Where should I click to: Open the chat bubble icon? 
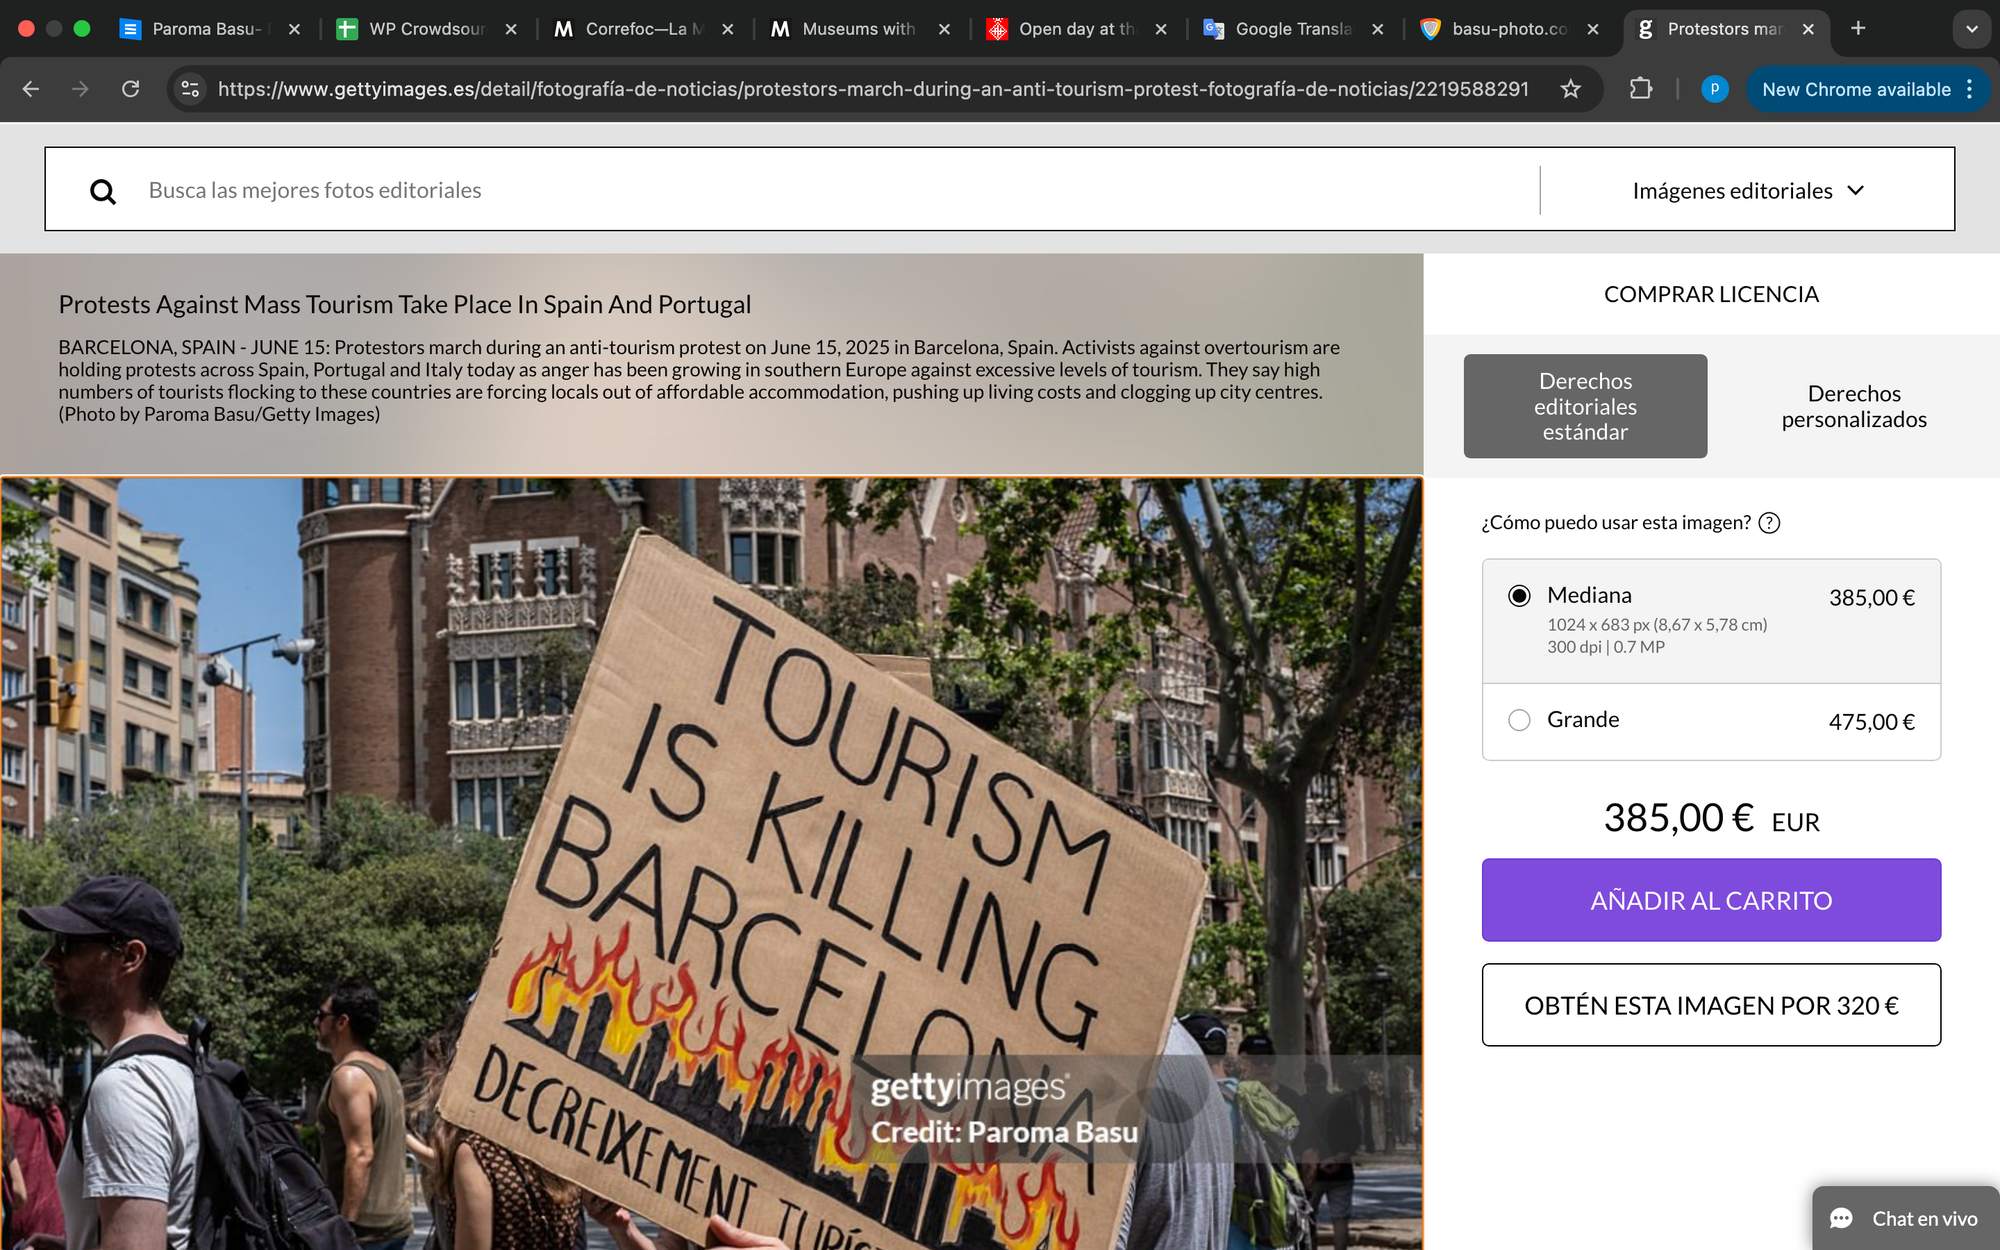tap(1842, 1218)
